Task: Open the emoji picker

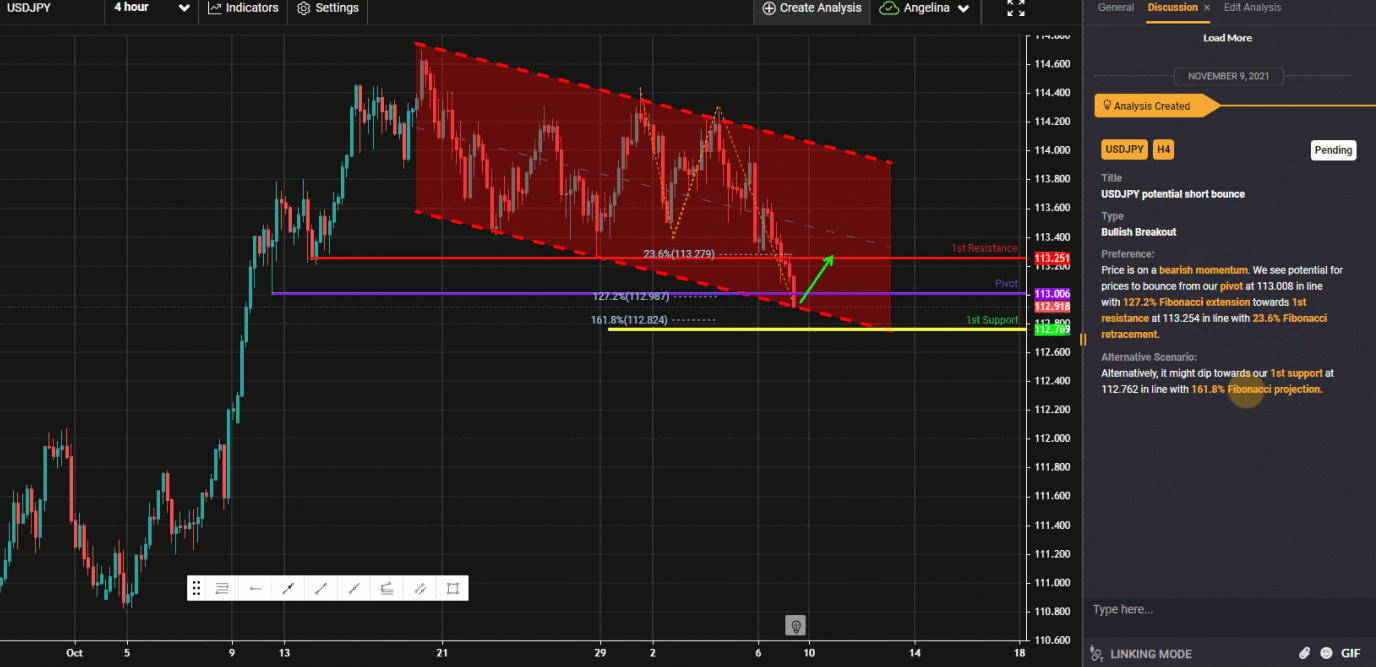Action: coord(1326,653)
